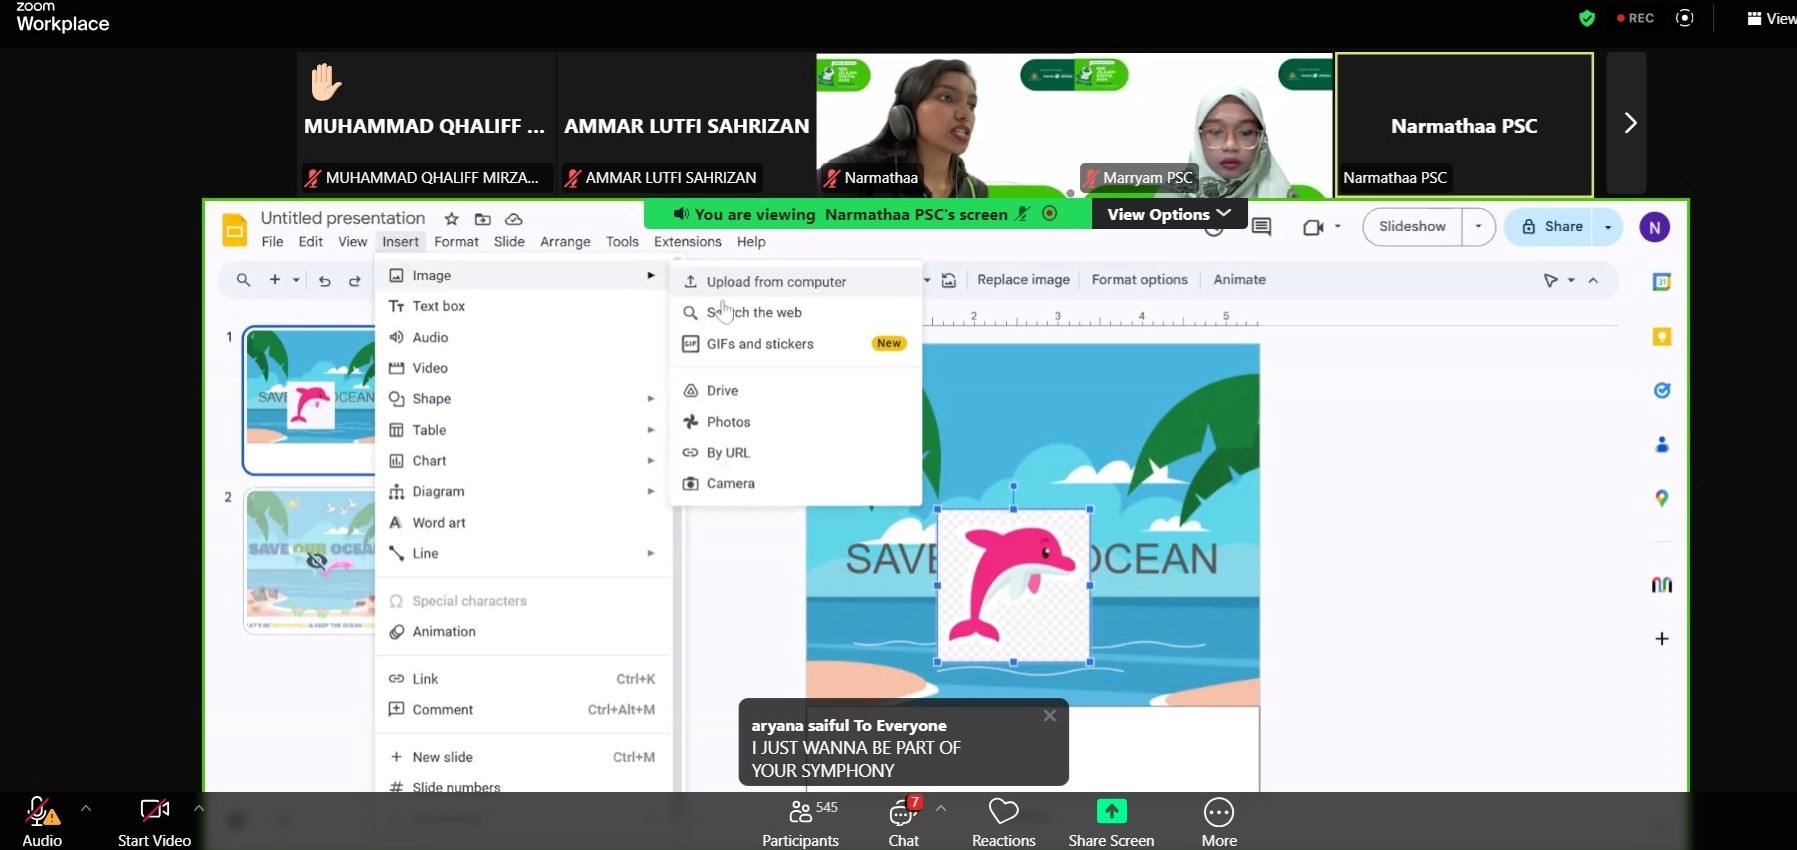Viewport: 1797px width, 850px height.
Task: Open the Format menu
Action: tap(456, 242)
